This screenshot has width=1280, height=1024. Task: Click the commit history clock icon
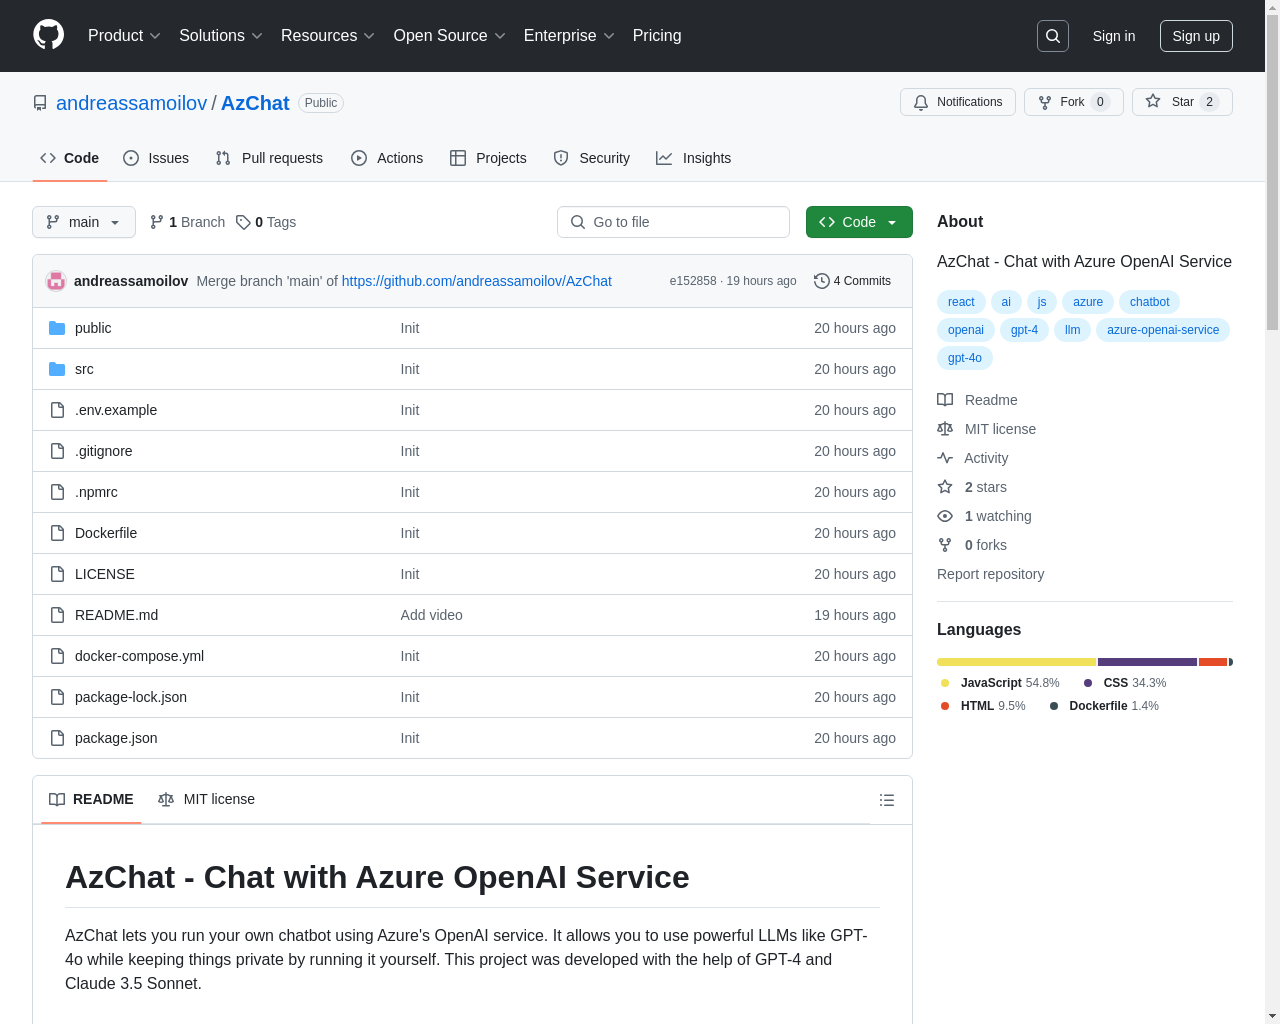pos(822,281)
